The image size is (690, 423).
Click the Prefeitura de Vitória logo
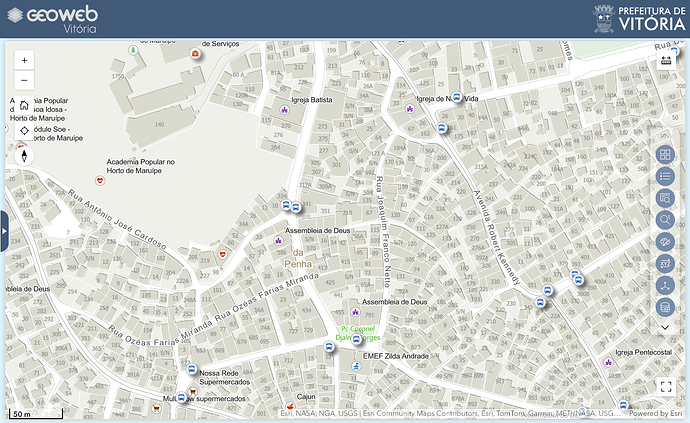point(640,19)
